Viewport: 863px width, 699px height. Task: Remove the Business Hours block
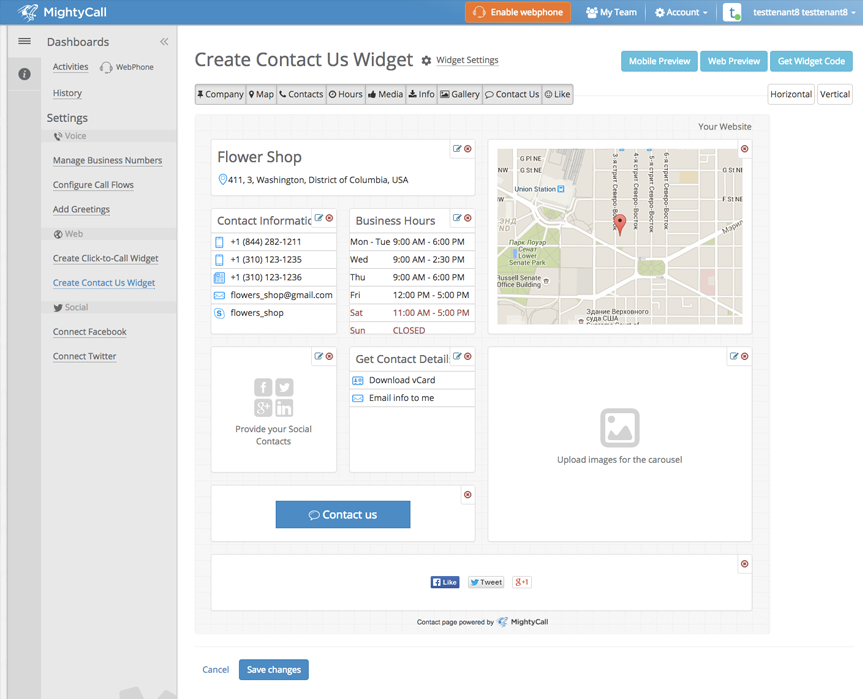(468, 218)
